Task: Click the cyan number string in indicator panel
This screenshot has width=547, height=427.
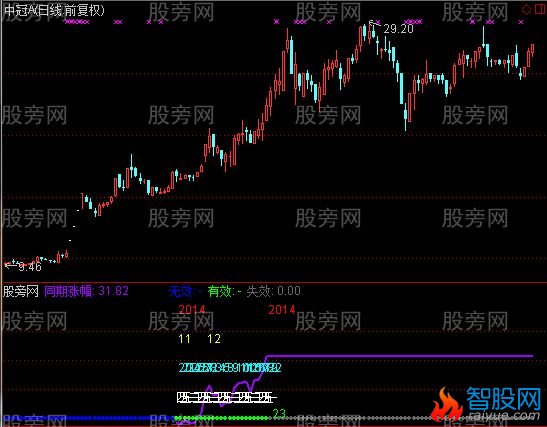Action: pos(230,368)
